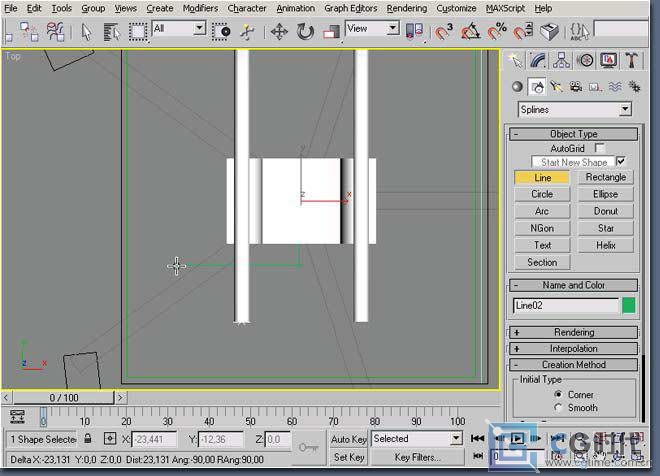Open the Selected key filter dropdown
The height and width of the screenshot is (476, 660).
pyautogui.click(x=456, y=439)
